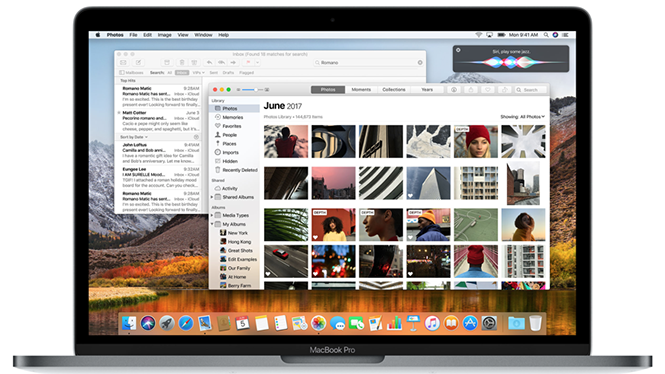Click the thumbnail zoom slider in Photos
Viewport: 665px width, 374px height.
pos(253,90)
